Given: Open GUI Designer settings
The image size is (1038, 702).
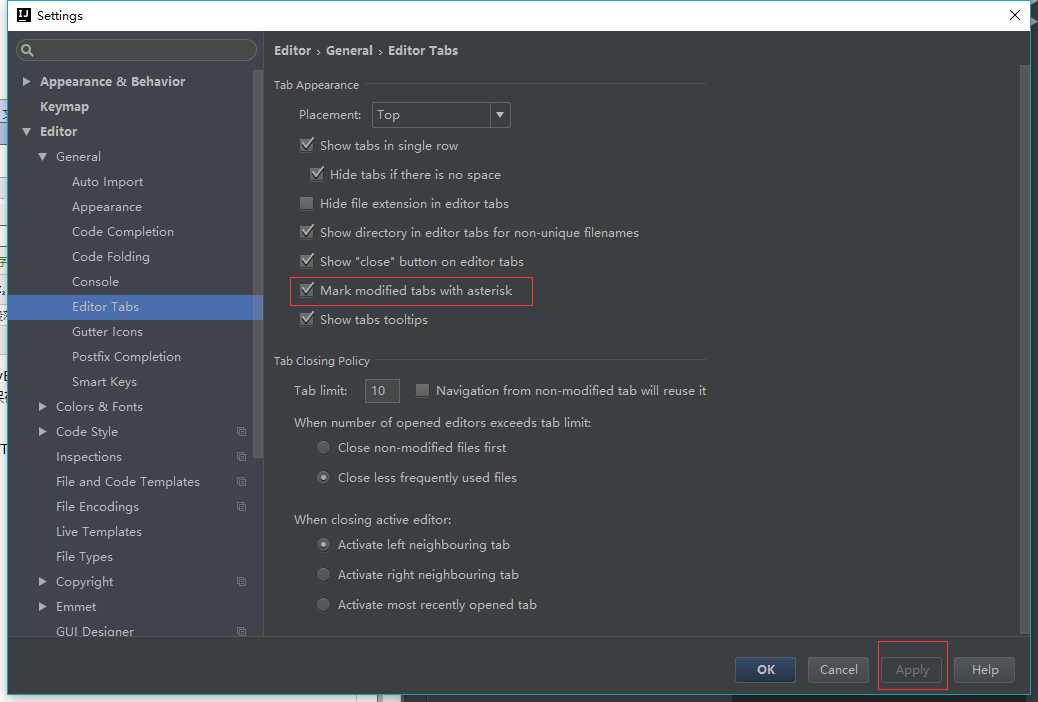Looking at the screenshot, I should point(95,631).
